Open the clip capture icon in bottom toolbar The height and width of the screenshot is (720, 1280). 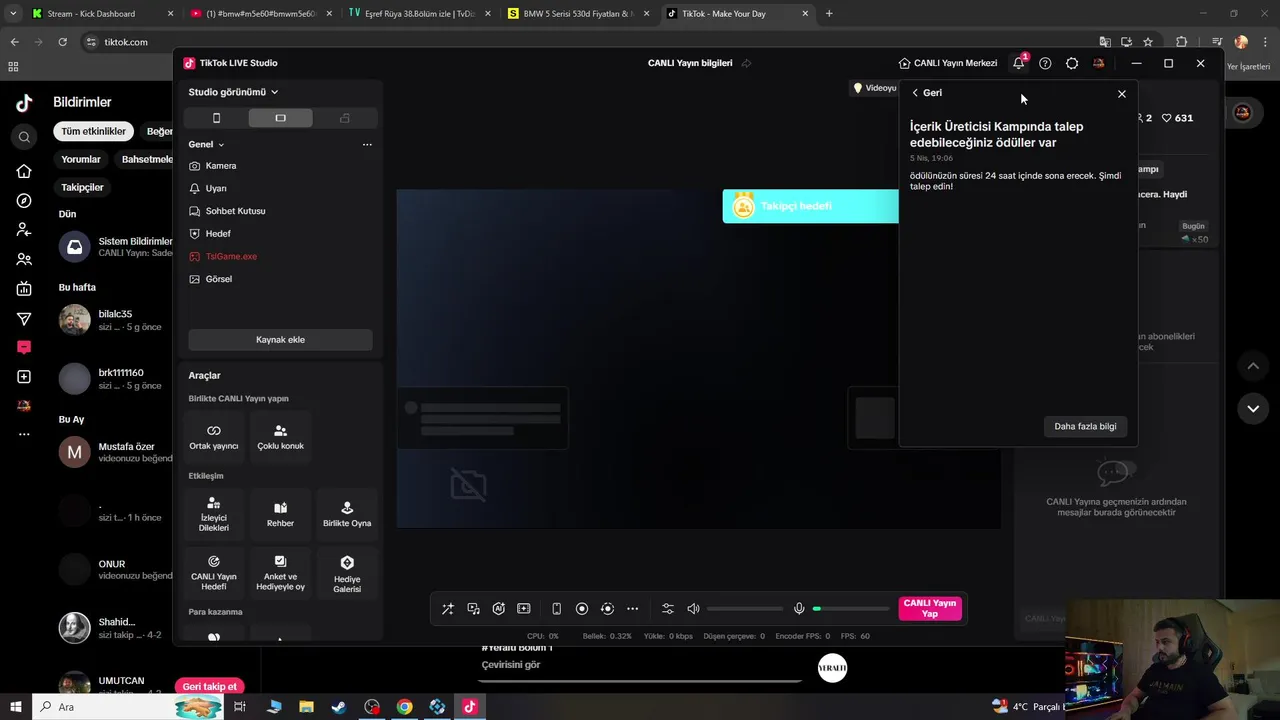pyautogui.click(x=523, y=609)
